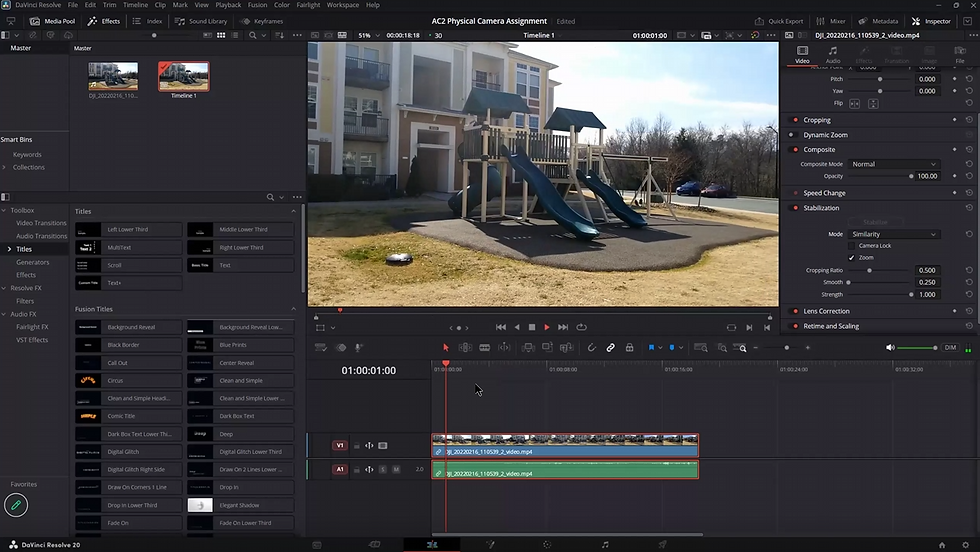Collapse the Titles section chevron

tap(293, 211)
